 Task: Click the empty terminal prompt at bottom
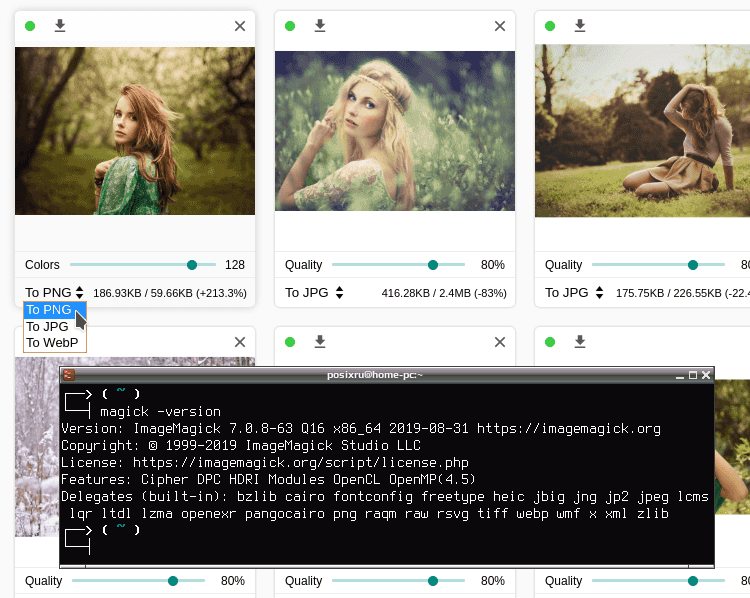coord(102,539)
